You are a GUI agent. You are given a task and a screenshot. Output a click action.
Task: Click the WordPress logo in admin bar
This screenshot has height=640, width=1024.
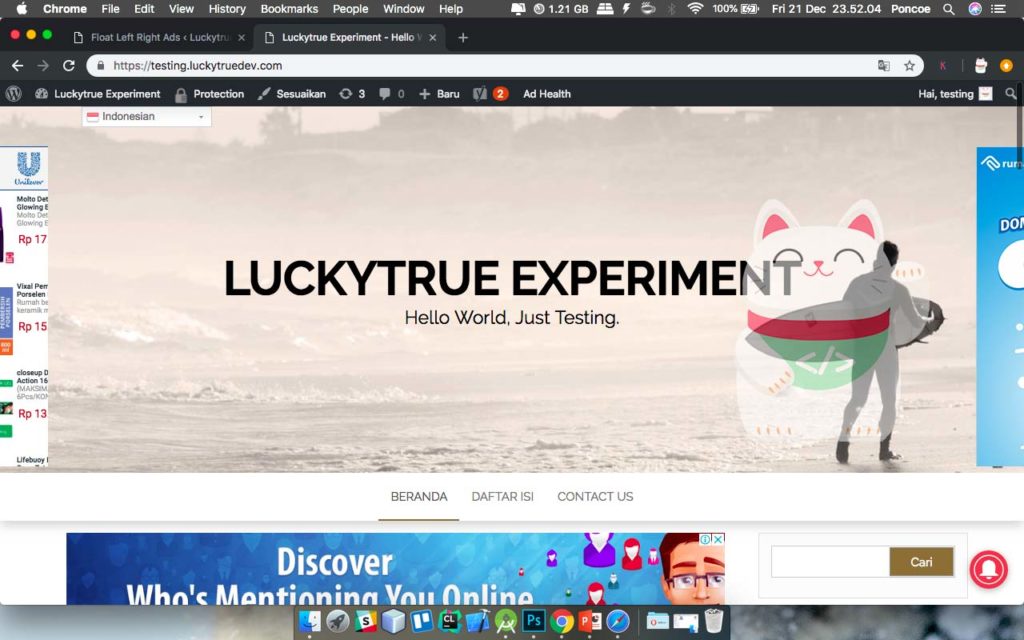(13, 94)
